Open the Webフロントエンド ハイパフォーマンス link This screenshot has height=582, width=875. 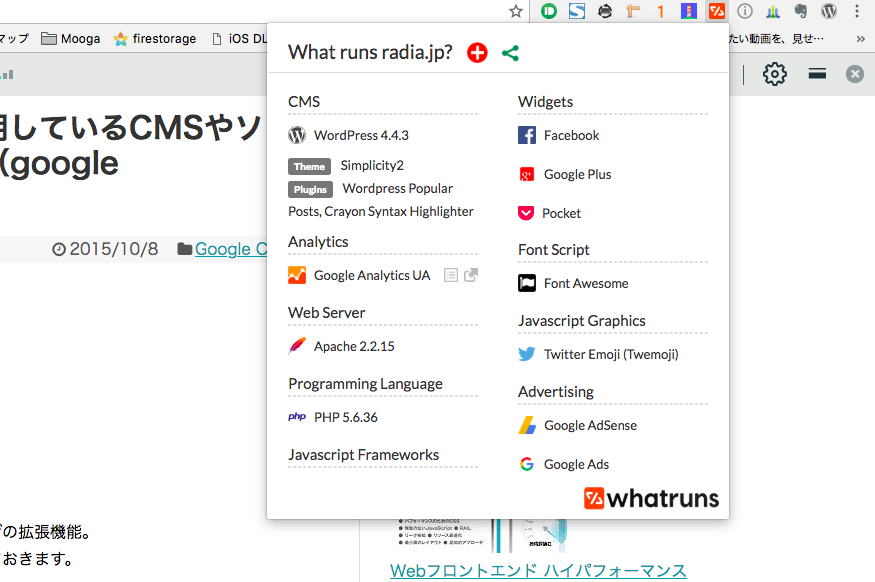click(538, 570)
